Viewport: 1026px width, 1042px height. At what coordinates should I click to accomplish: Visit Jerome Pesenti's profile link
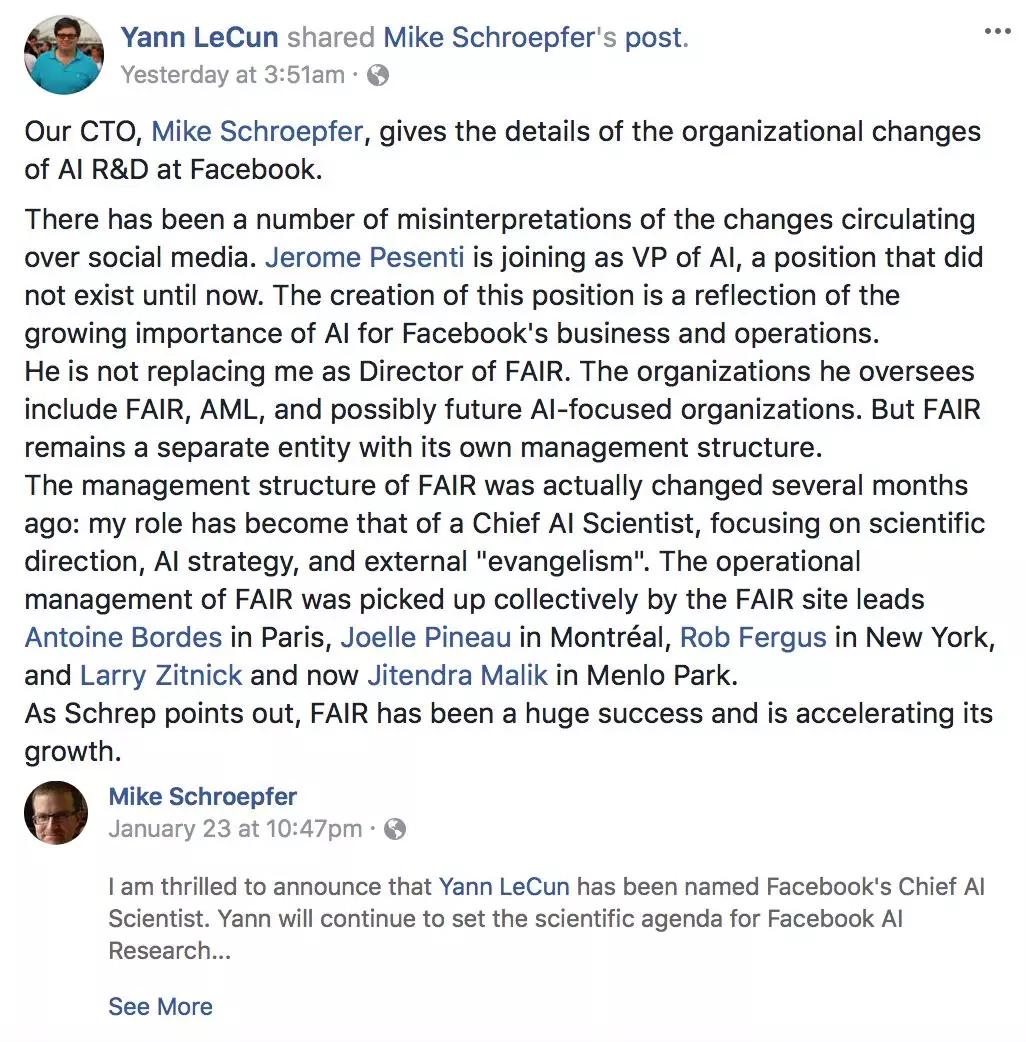click(x=364, y=257)
